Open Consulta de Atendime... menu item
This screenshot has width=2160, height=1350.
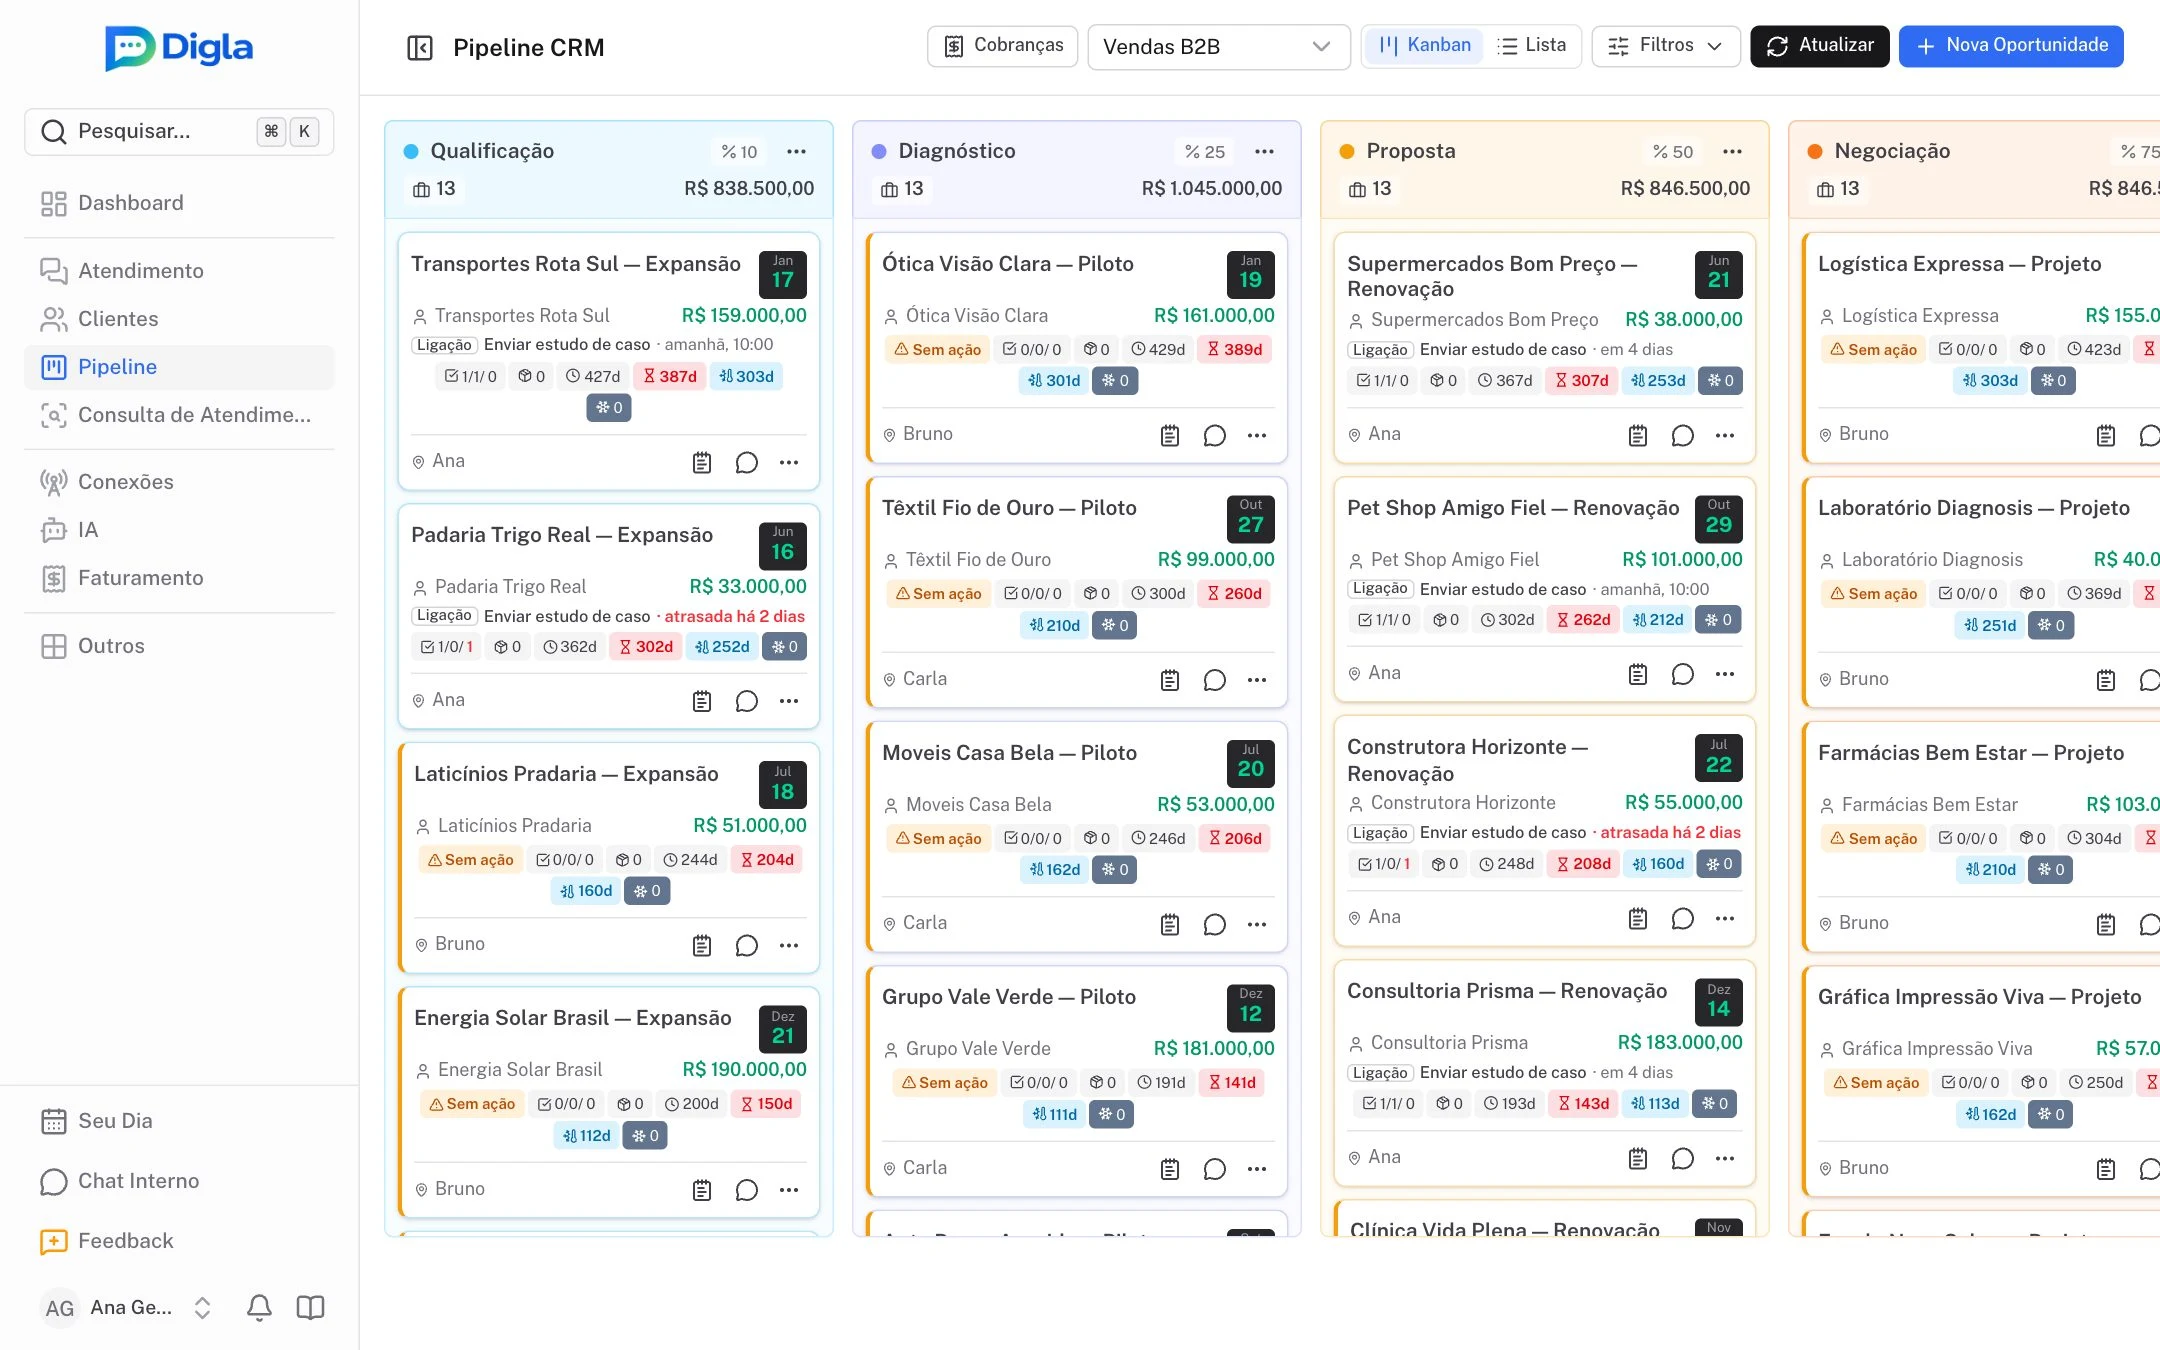[x=179, y=415]
